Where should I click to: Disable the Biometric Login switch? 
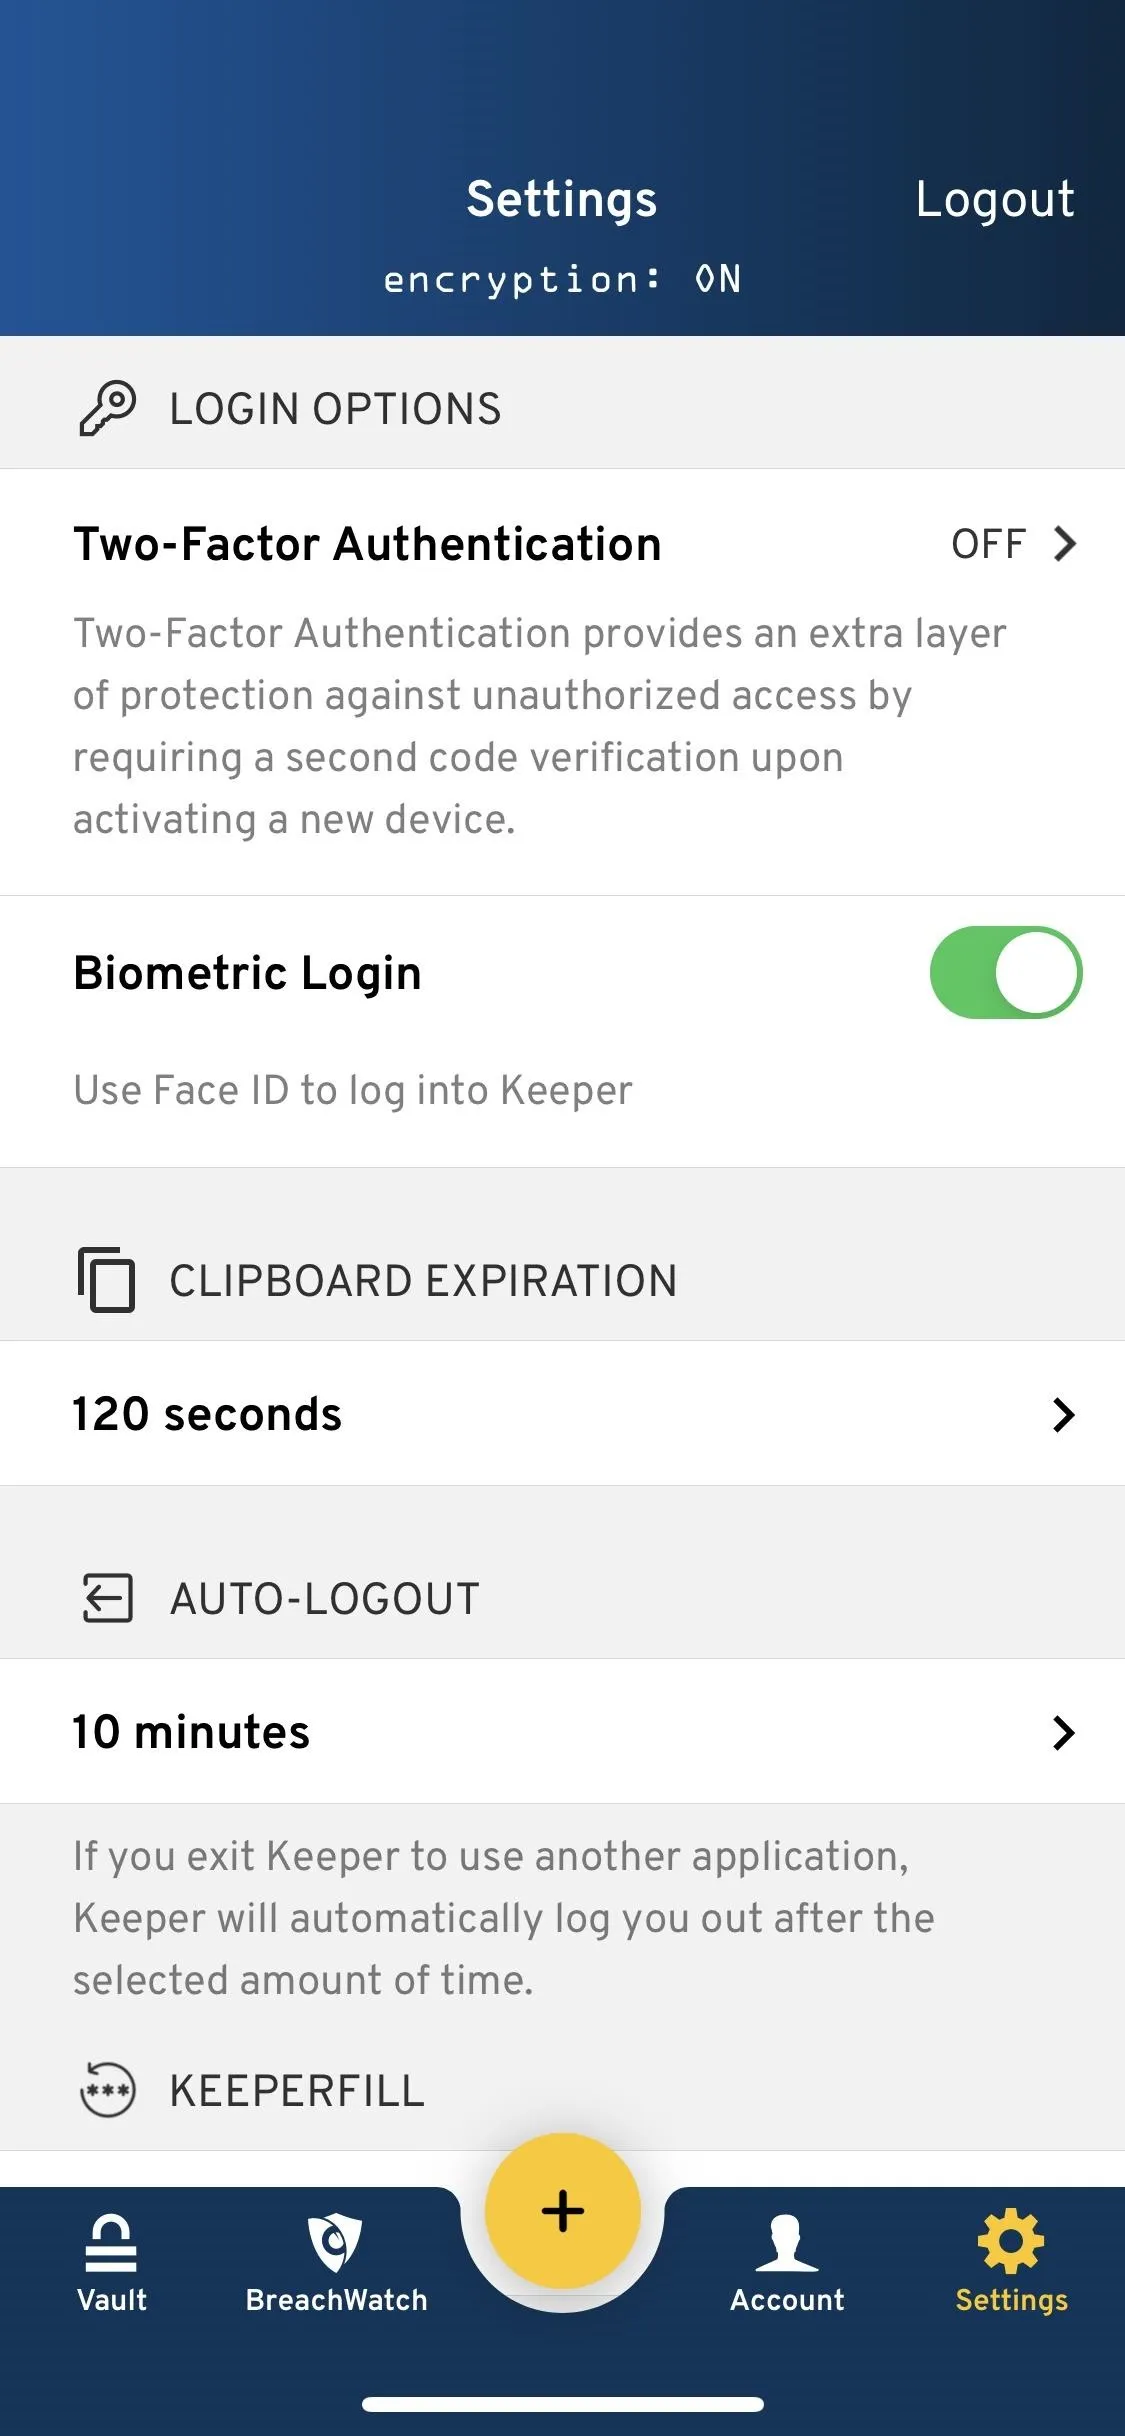(1006, 972)
